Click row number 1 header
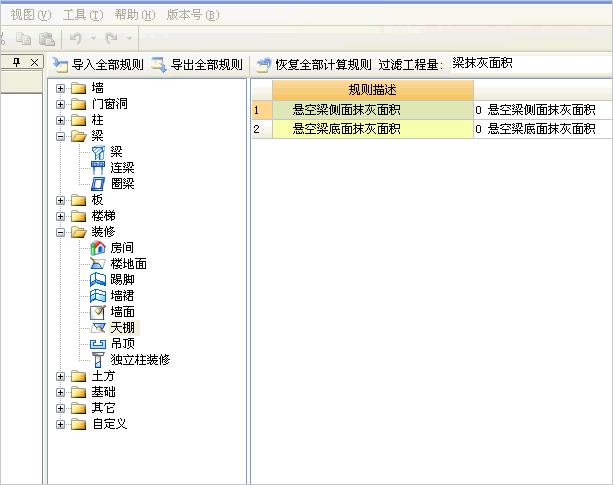613x485 pixels. tap(262, 110)
